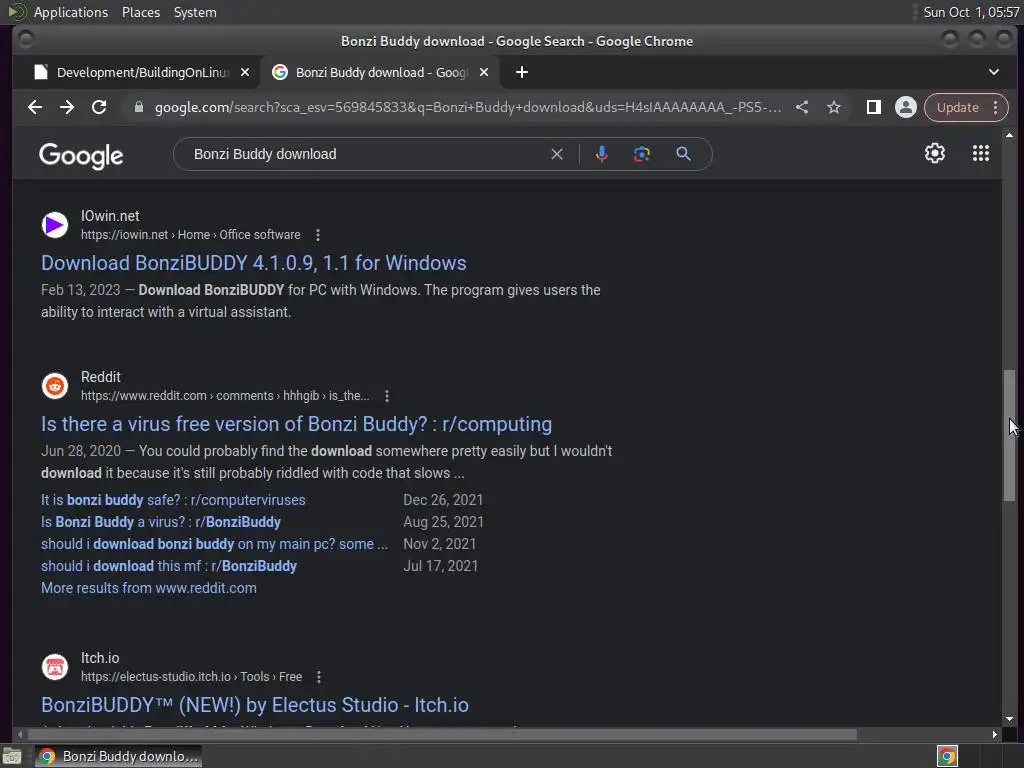Click the clock showing Sun Oct 1

point(971,12)
